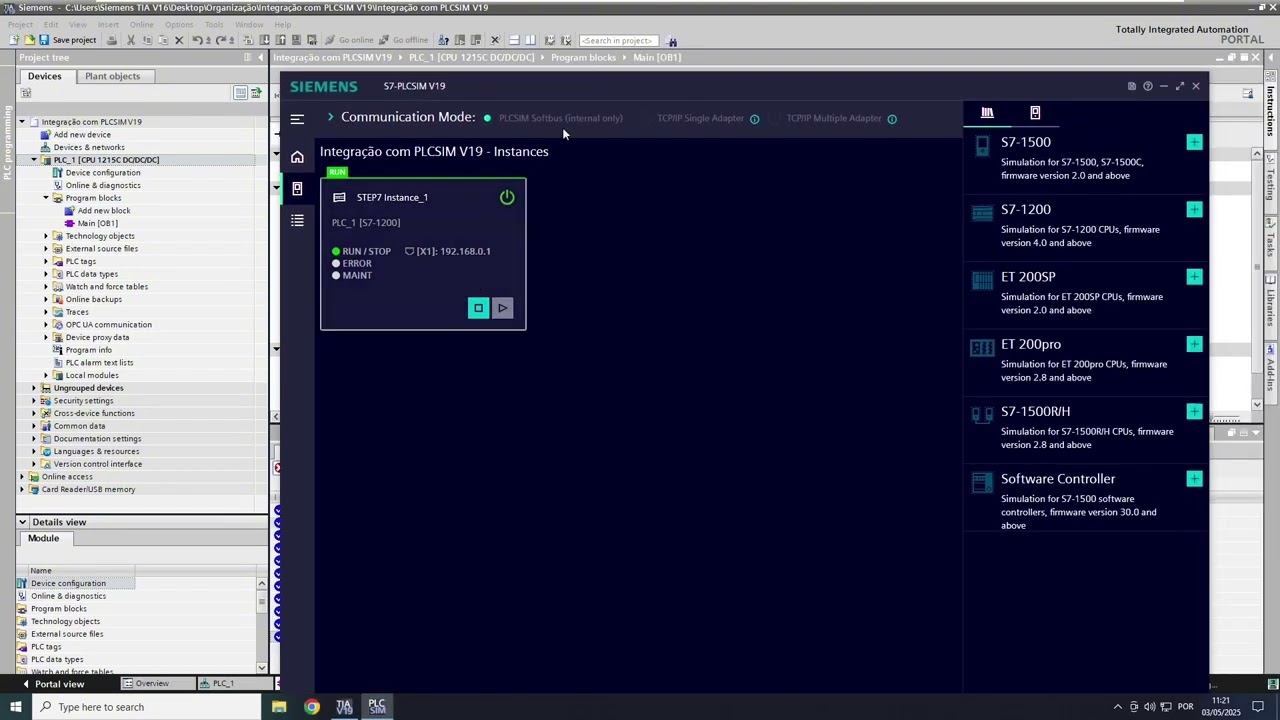1280x720 pixels.
Task: Add an S7-1200 simulation instance
Action: pos(1194,209)
